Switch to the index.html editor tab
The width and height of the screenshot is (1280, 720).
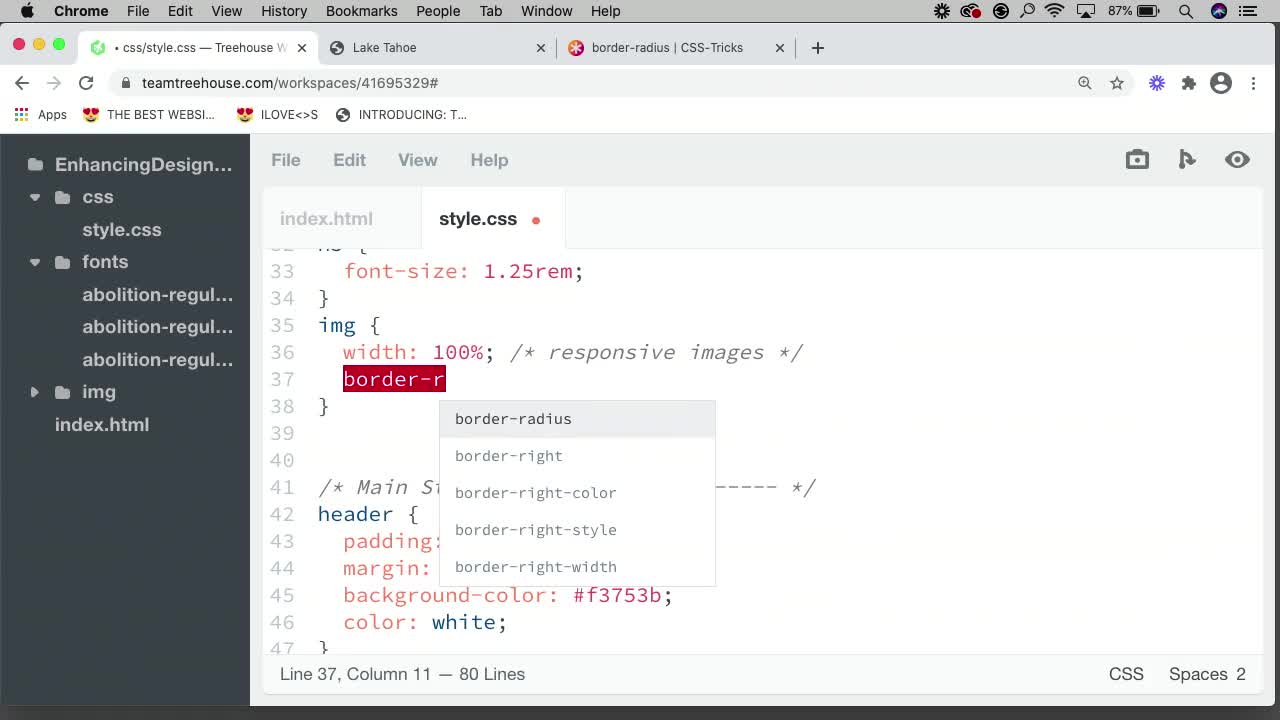(326, 218)
